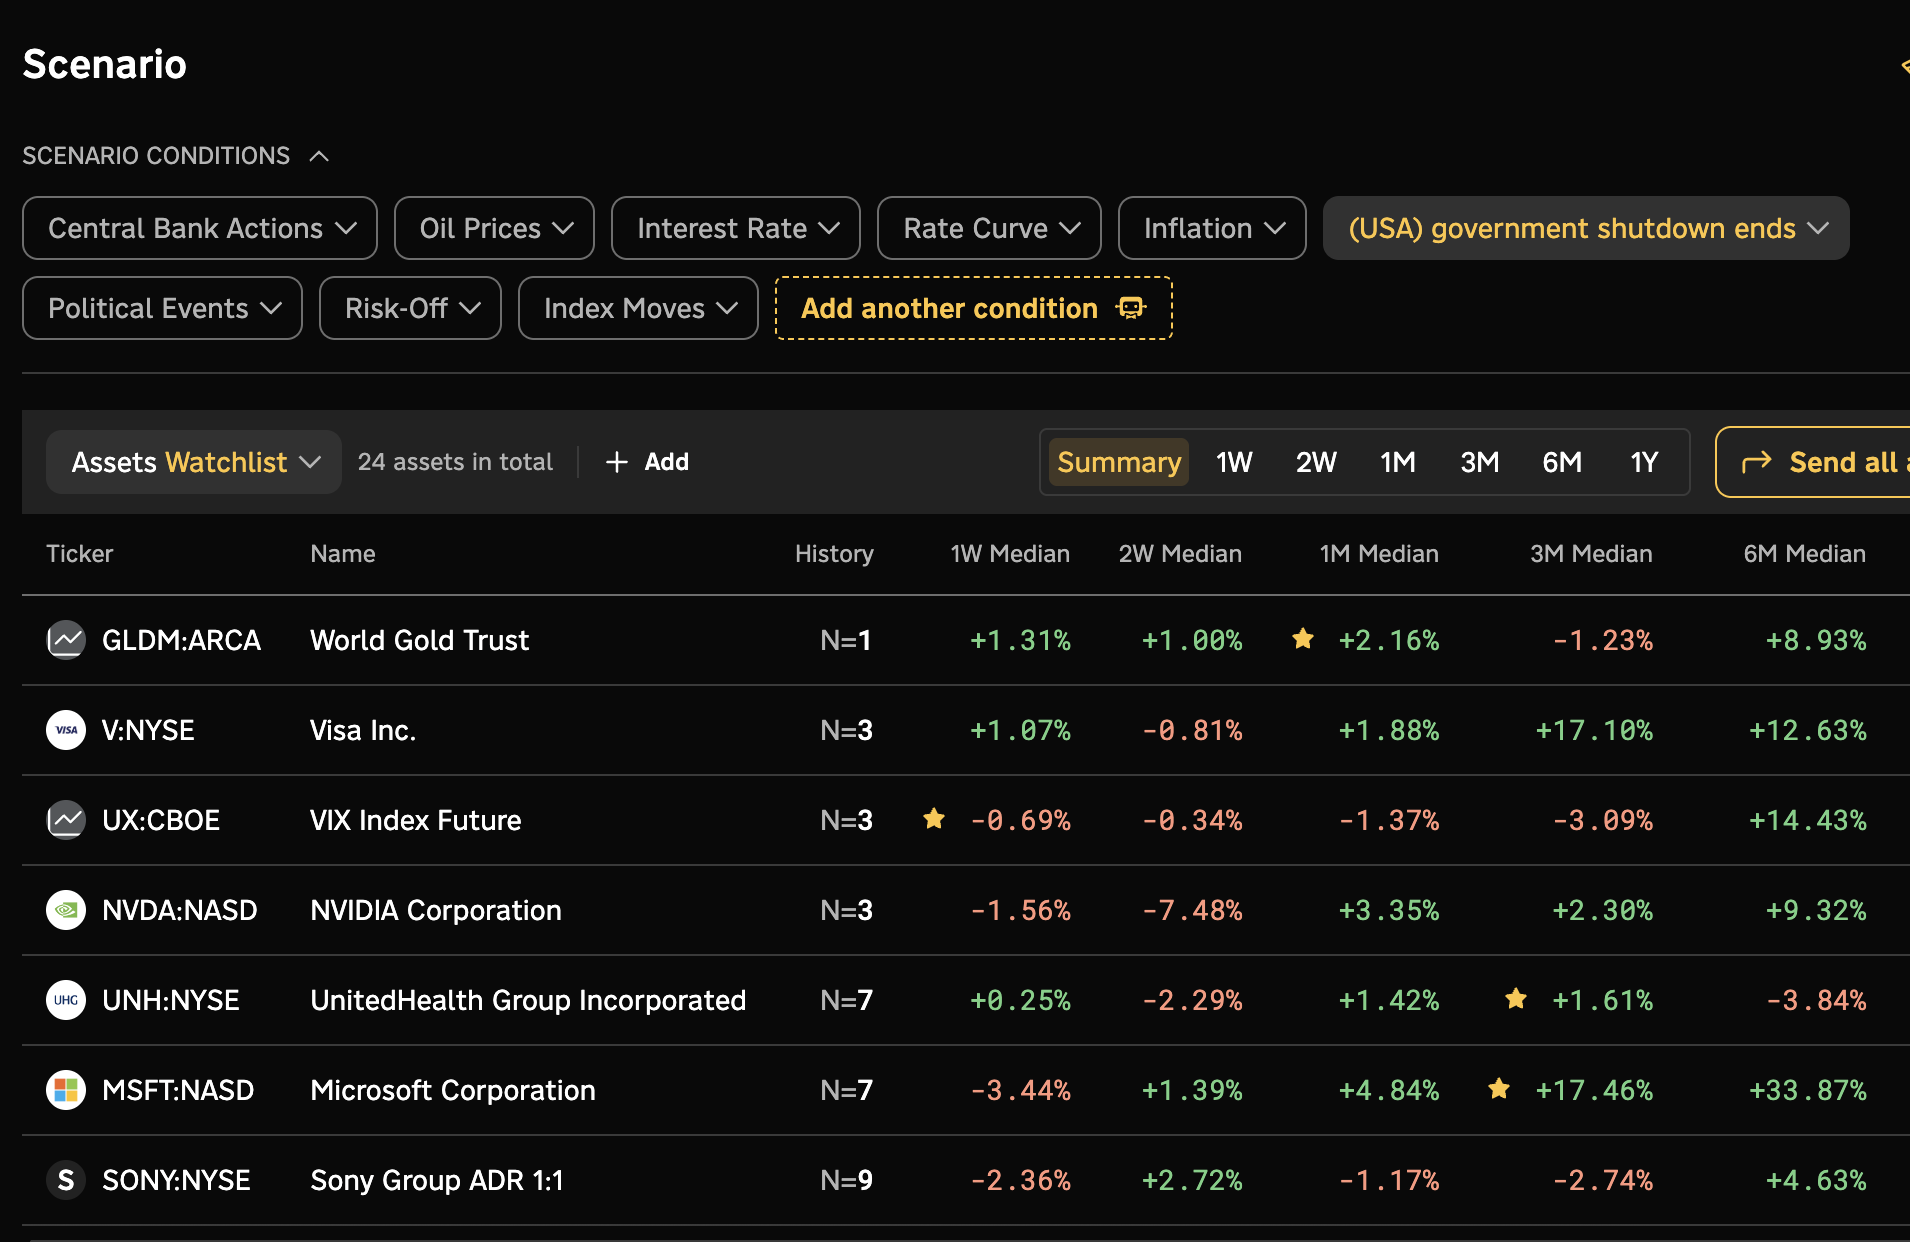The height and width of the screenshot is (1242, 1910).
Task: Click Add another condition button
Action: 973,308
